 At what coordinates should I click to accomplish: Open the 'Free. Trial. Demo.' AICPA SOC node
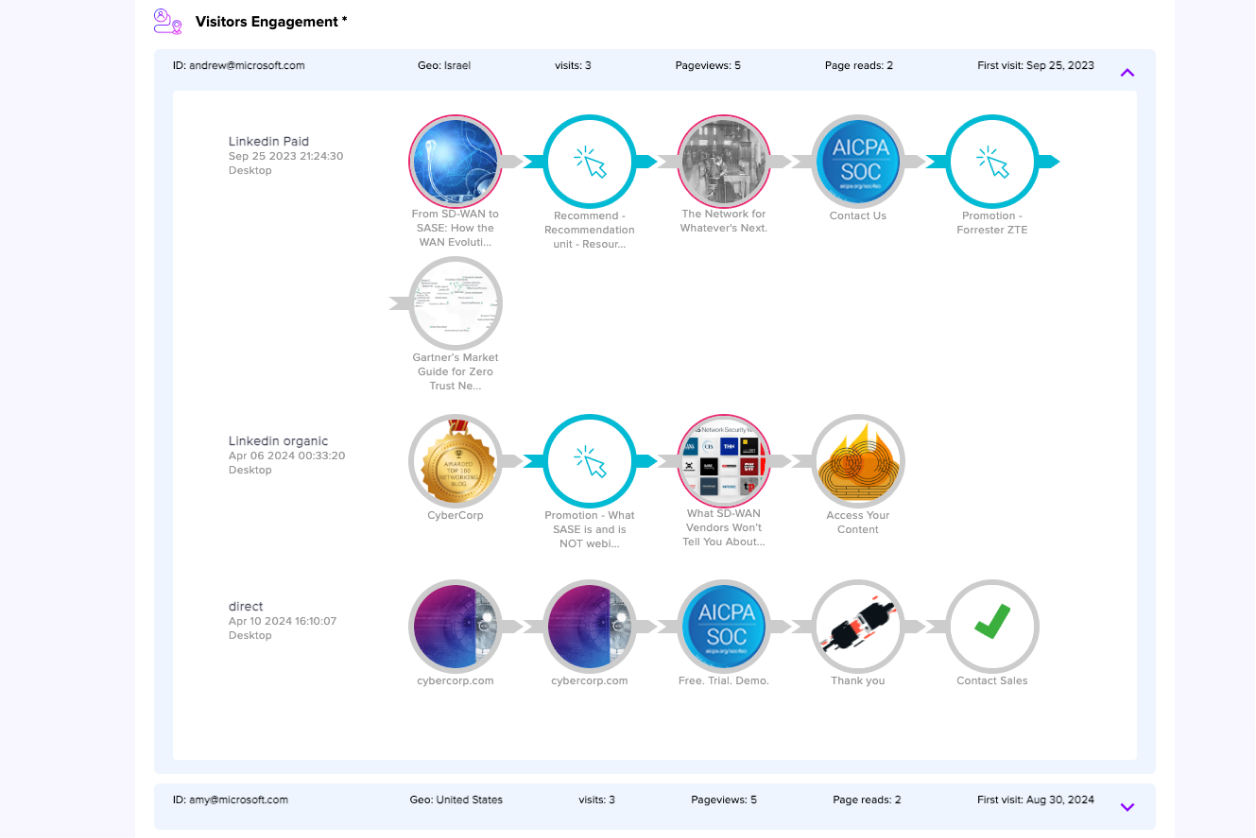tap(724, 627)
